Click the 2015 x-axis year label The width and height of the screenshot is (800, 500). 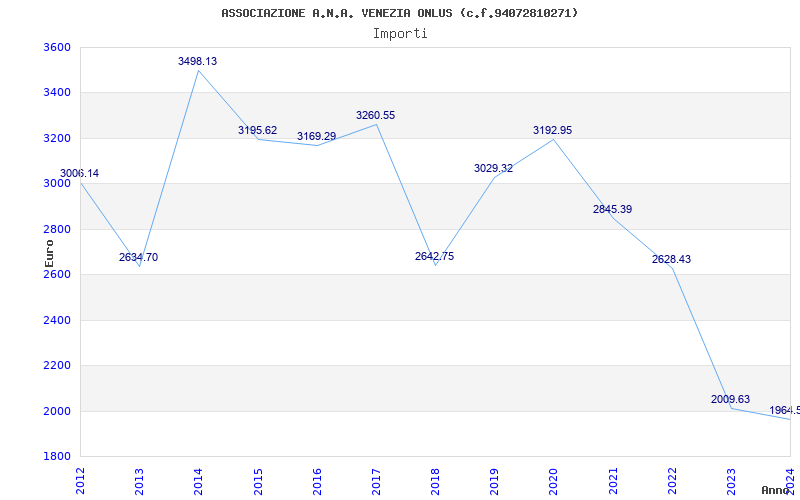point(258,481)
